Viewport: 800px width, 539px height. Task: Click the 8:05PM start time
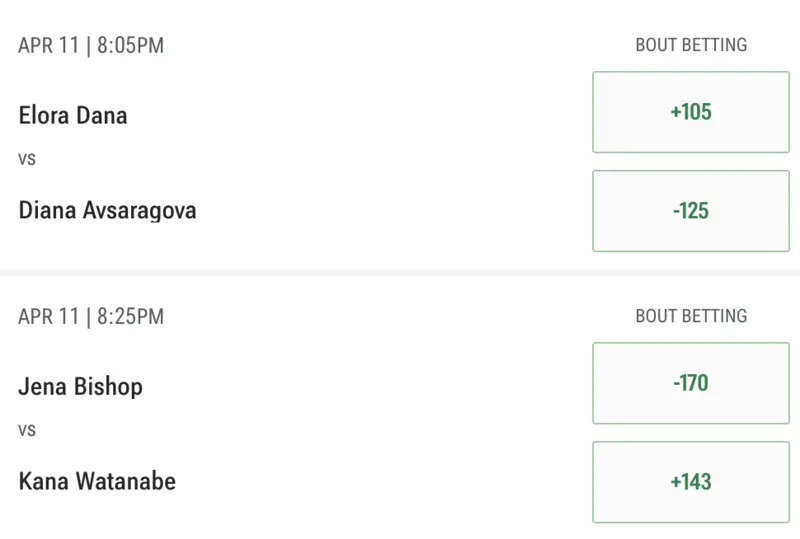click(130, 46)
